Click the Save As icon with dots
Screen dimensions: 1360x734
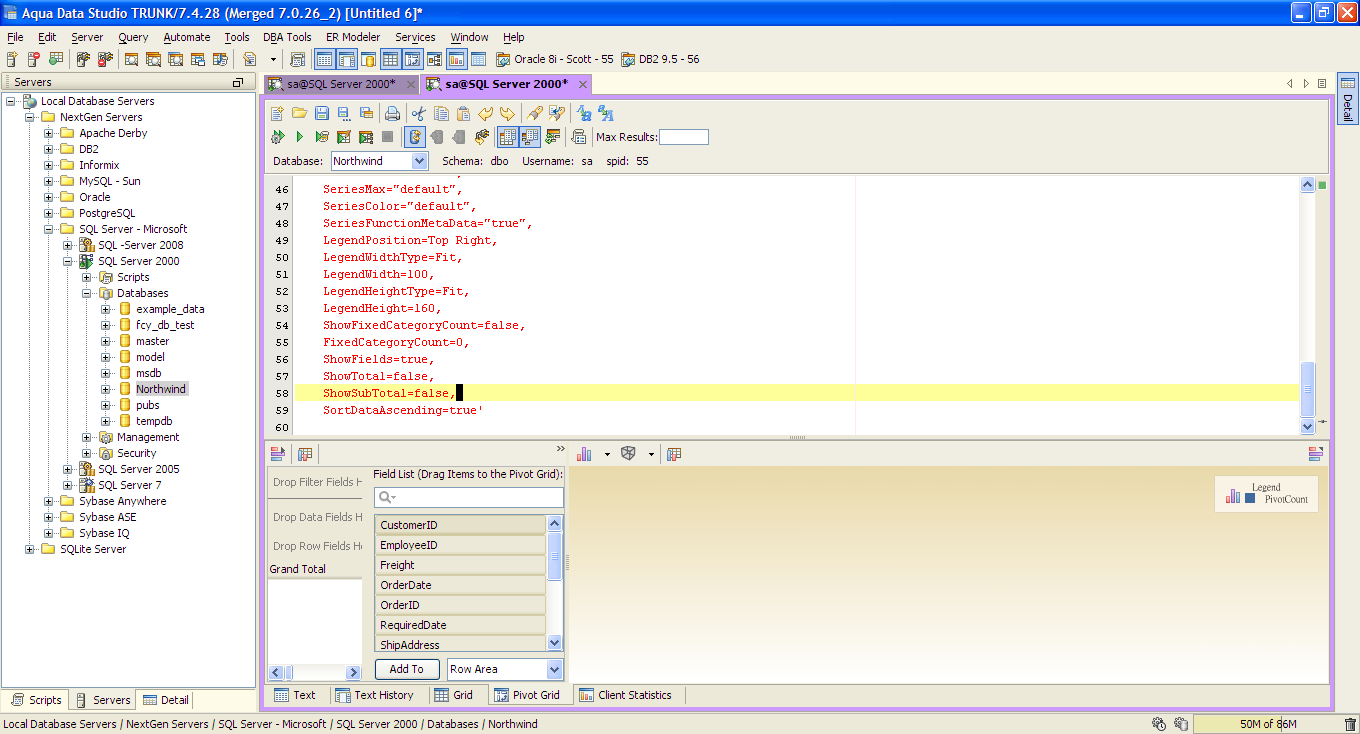[344, 113]
